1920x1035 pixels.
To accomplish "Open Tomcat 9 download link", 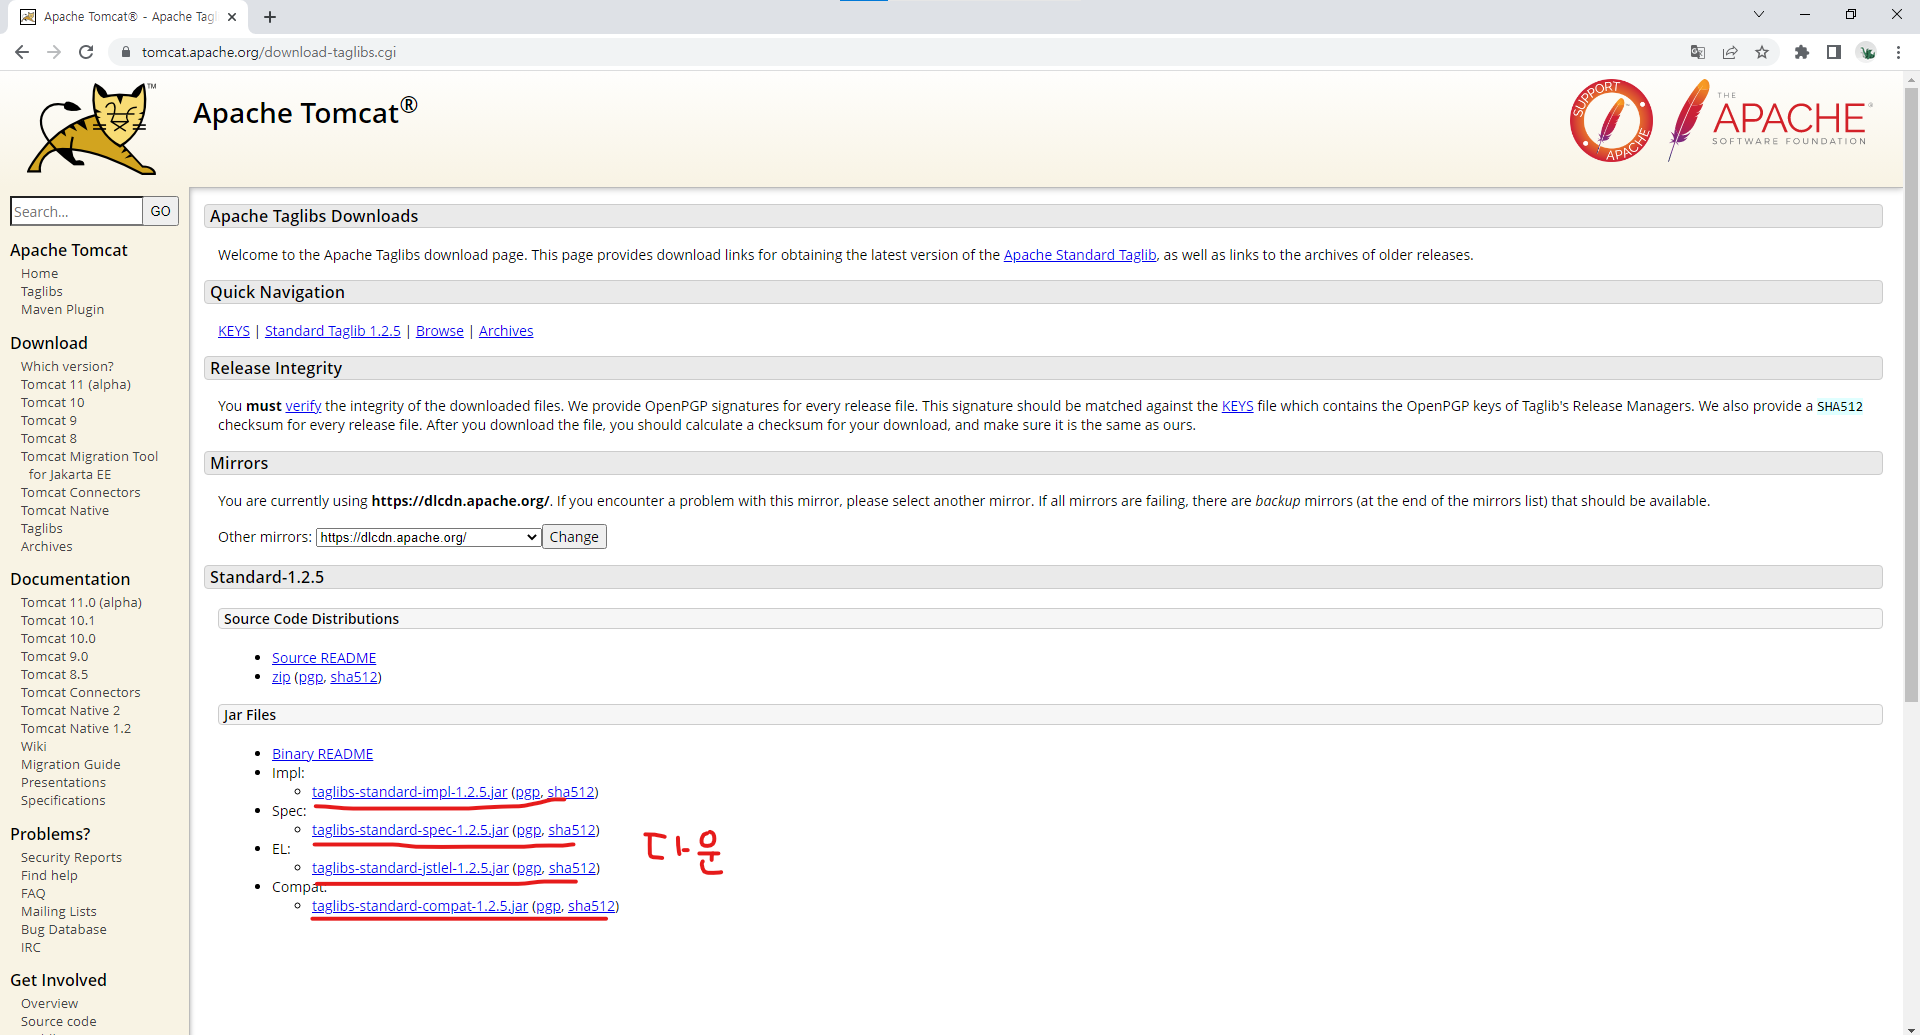I will [x=48, y=420].
